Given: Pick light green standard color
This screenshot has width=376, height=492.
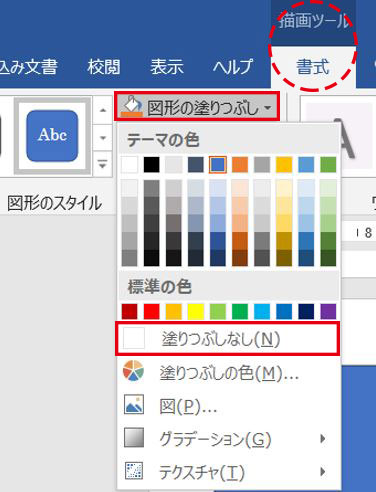Looking at the screenshot, I should 218,311.
